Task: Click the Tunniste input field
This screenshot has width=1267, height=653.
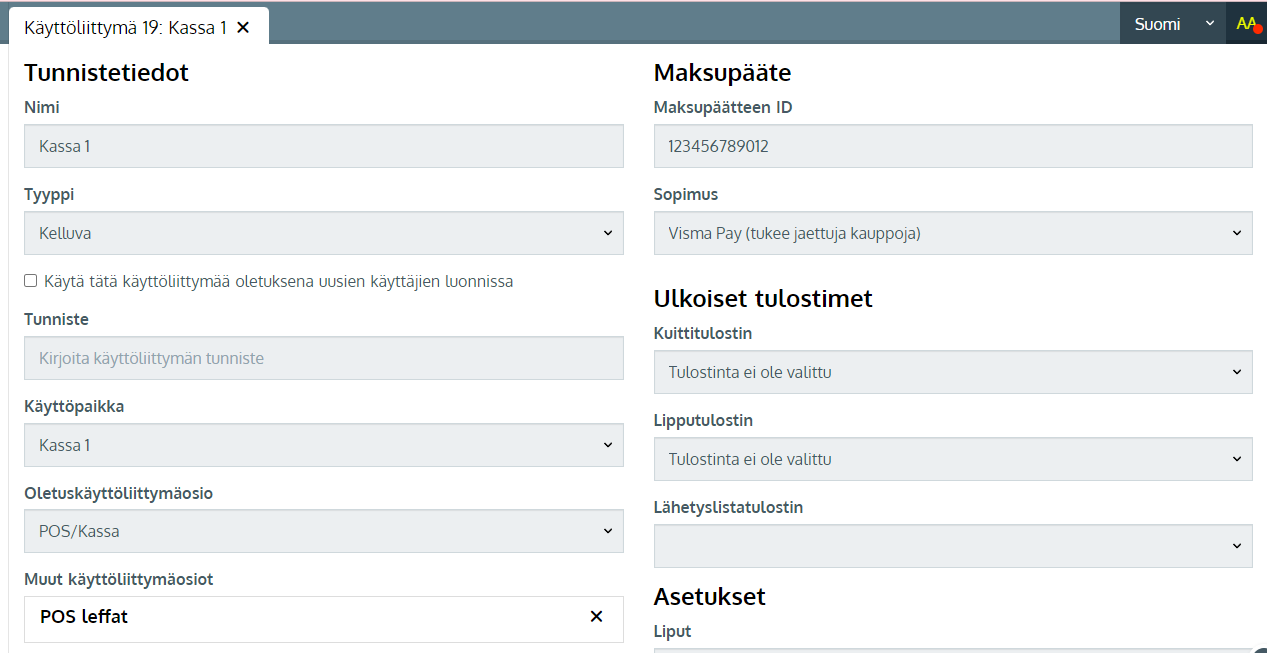Action: [x=324, y=358]
